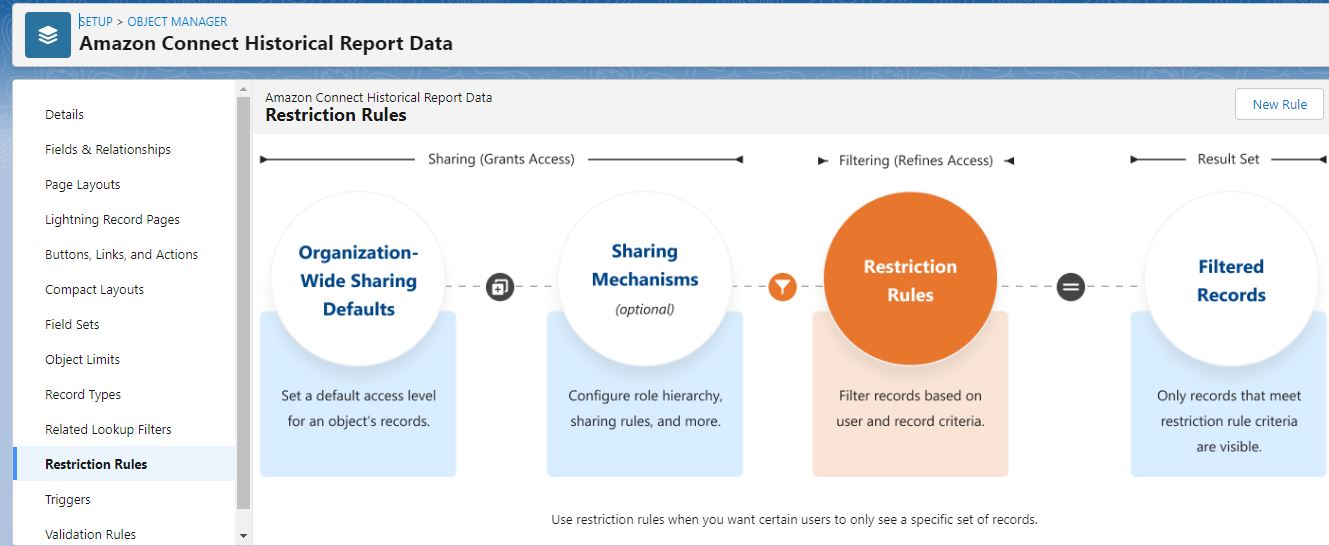Open the SETUP breadcrumb link
This screenshot has width=1329, height=546.
96,21
